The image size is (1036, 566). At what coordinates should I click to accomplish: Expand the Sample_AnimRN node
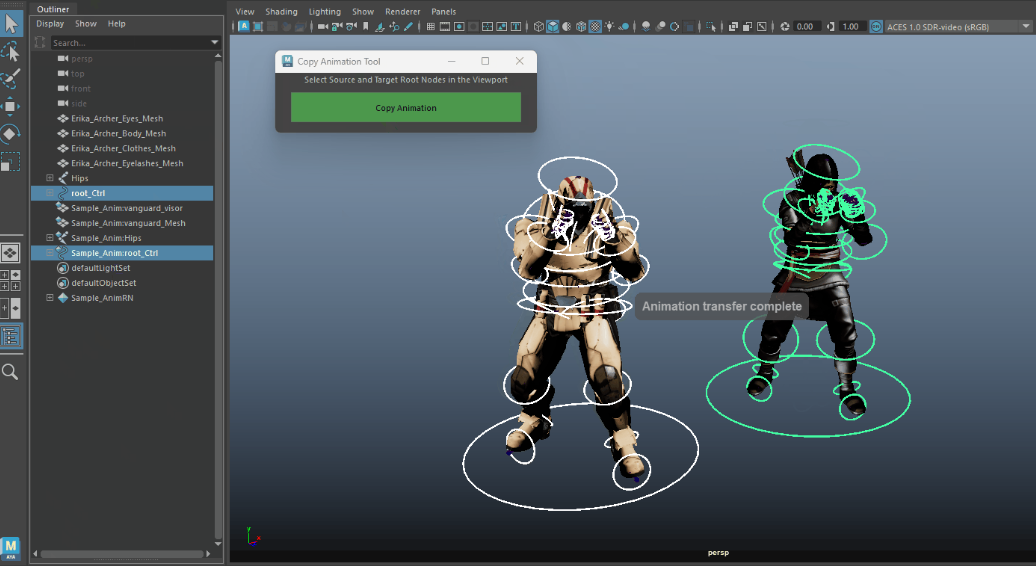50,298
